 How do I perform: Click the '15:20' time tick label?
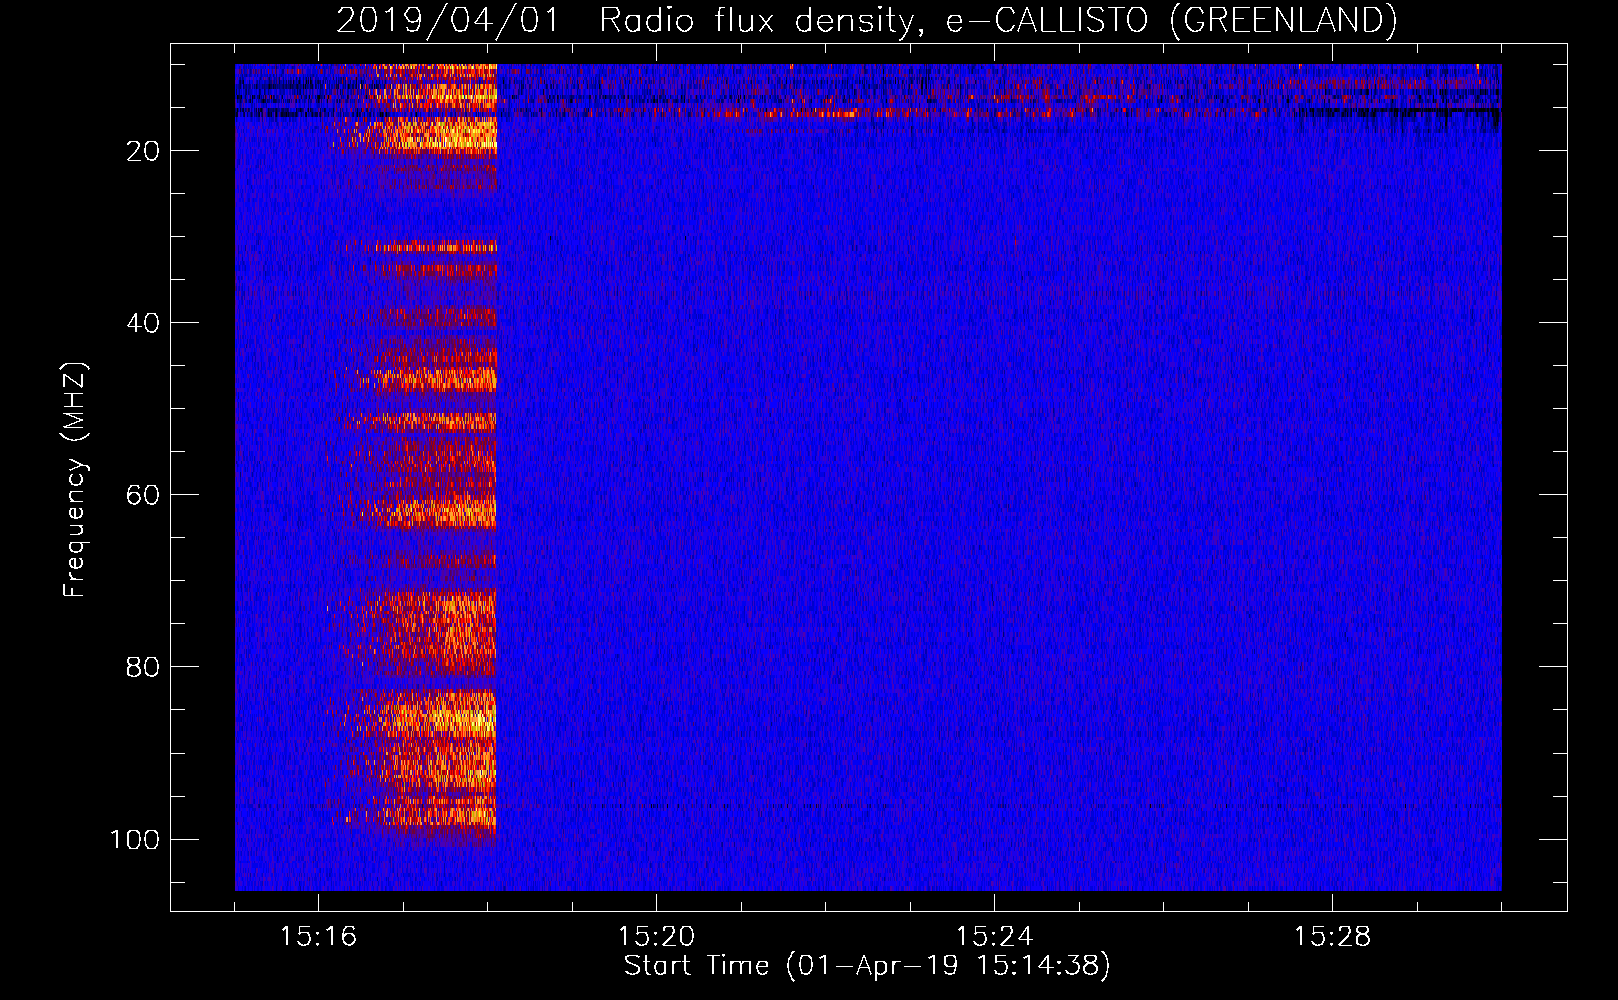click(x=656, y=937)
